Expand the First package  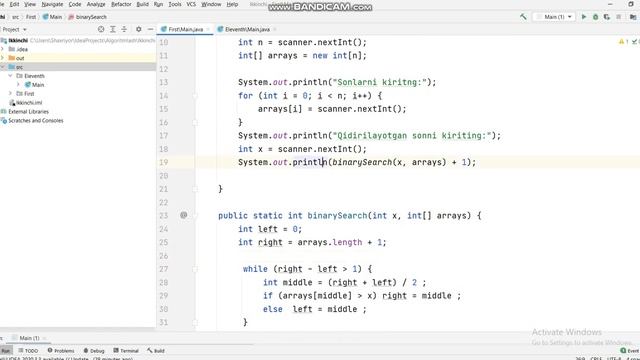(11, 93)
